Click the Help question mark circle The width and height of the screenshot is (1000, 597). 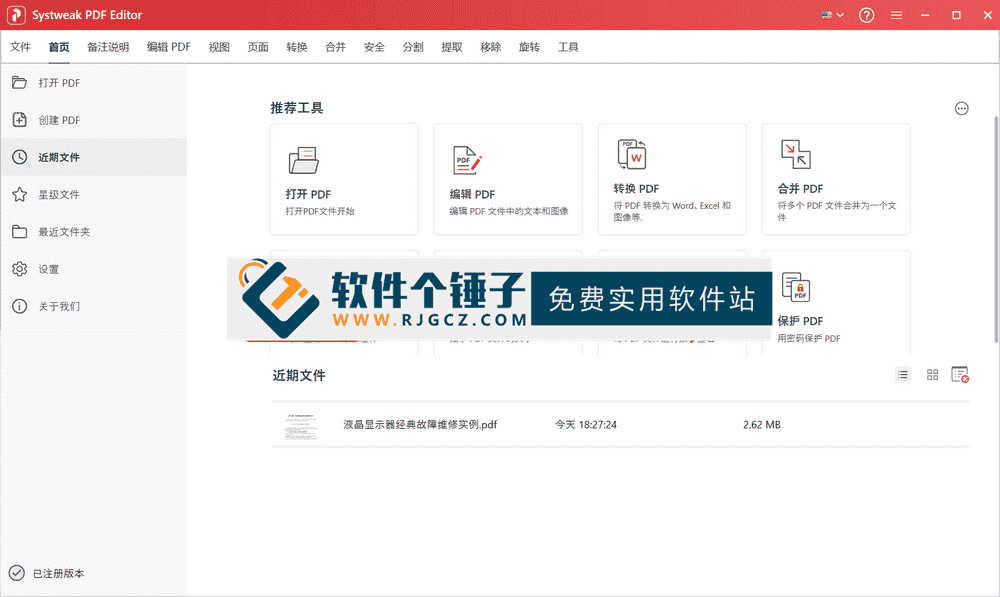pyautogui.click(x=865, y=15)
